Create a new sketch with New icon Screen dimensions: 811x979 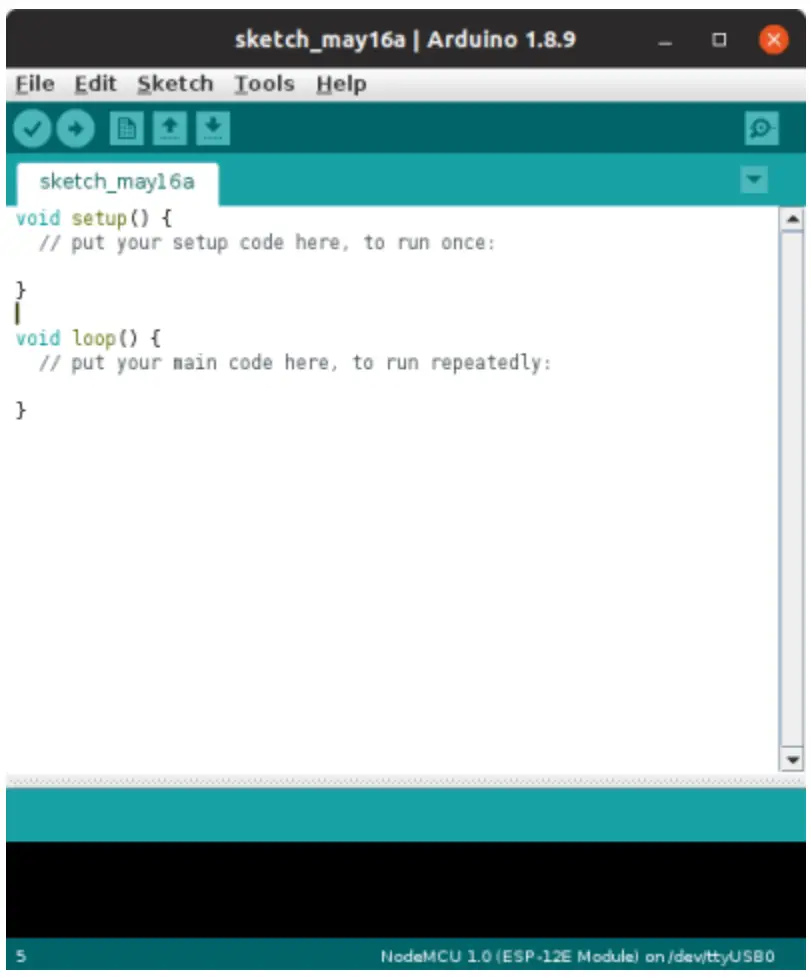(126, 129)
